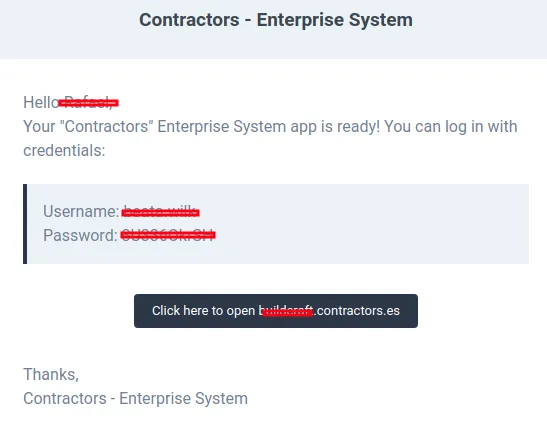Click the "Hello" greeting word
This screenshot has width=547, height=422.
[41, 103]
